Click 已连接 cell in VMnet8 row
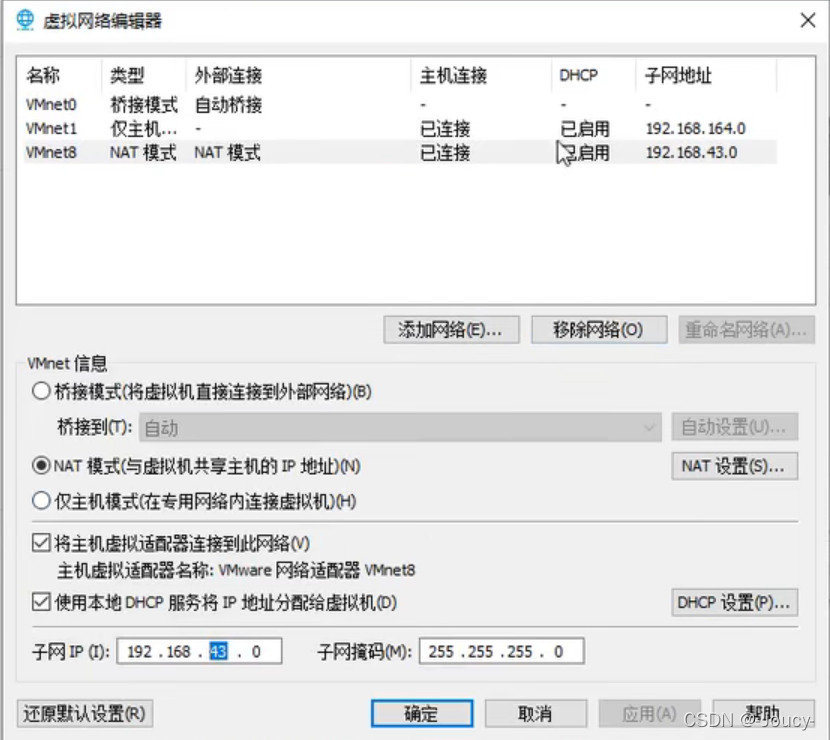 point(445,152)
